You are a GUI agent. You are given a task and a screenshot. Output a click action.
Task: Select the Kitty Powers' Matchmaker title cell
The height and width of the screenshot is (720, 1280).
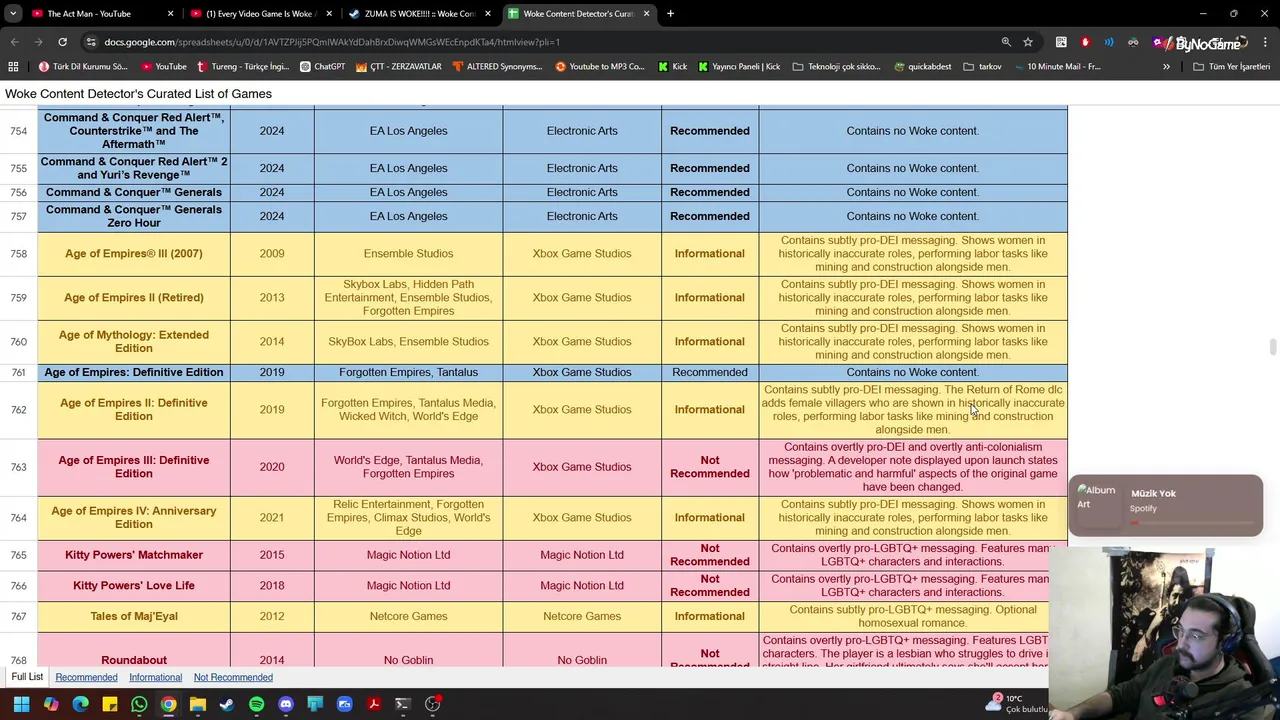pos(134,555)
